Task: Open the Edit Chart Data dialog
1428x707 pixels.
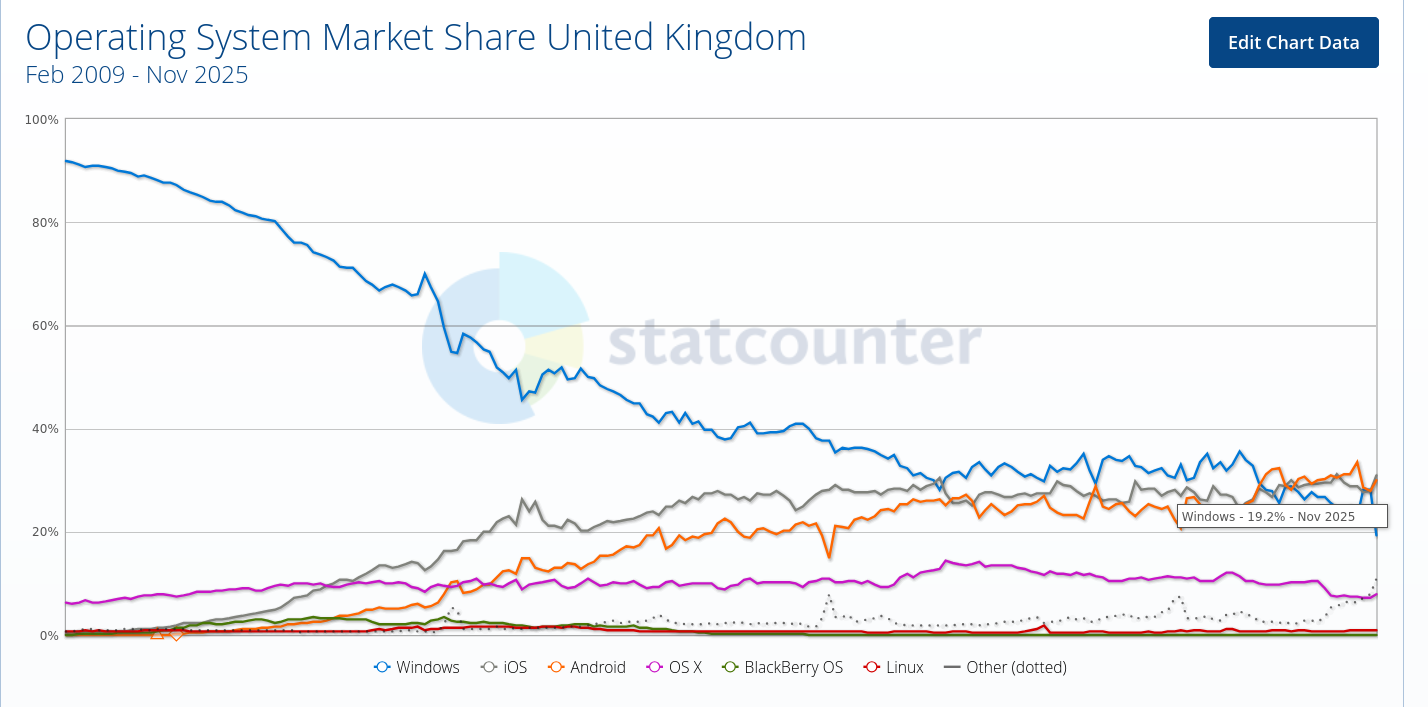Action: (1293, 42)
